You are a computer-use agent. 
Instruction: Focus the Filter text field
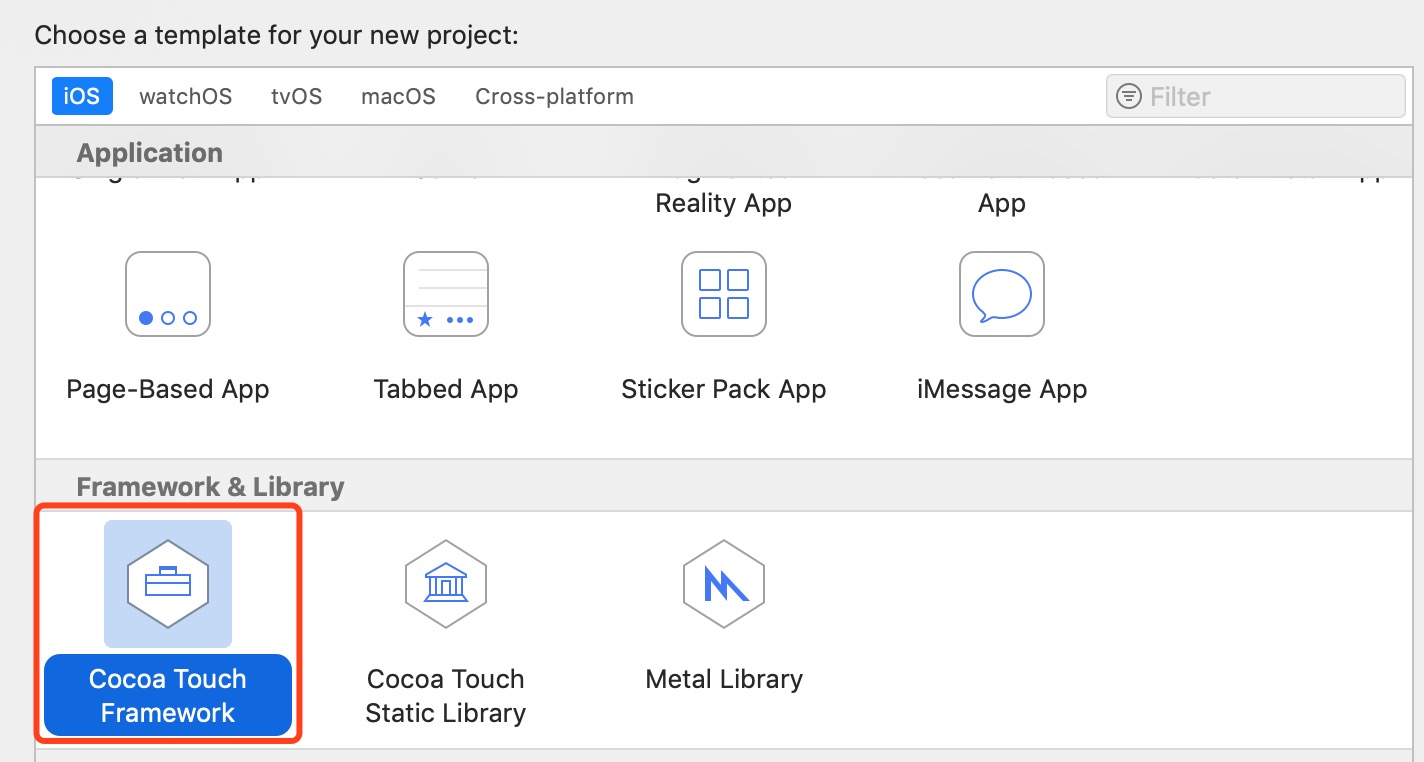pos(1255,97)
